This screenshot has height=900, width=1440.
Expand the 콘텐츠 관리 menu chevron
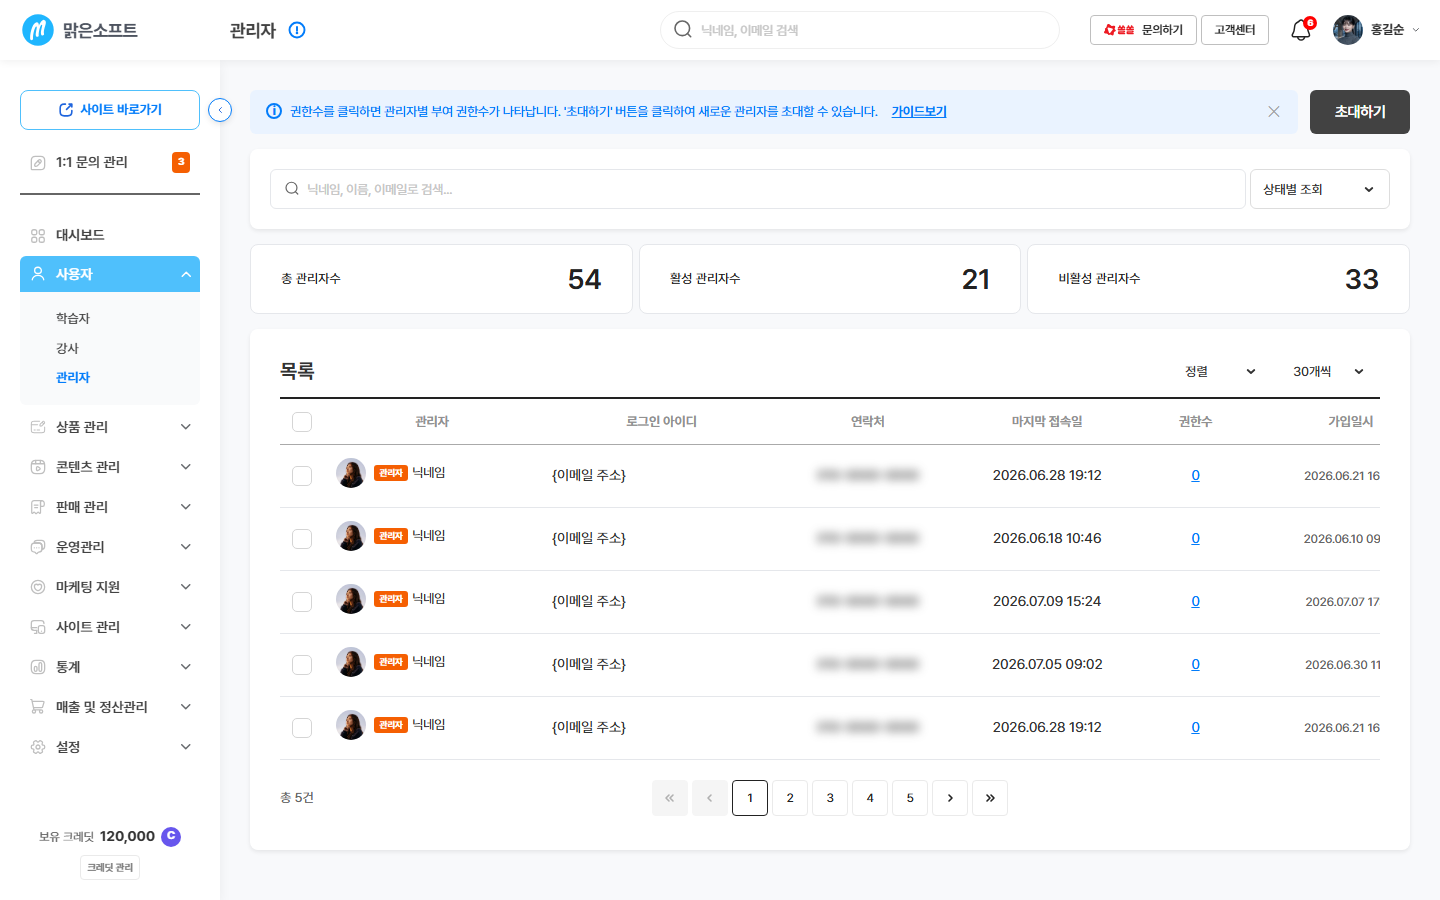click(x=186, y=467)
